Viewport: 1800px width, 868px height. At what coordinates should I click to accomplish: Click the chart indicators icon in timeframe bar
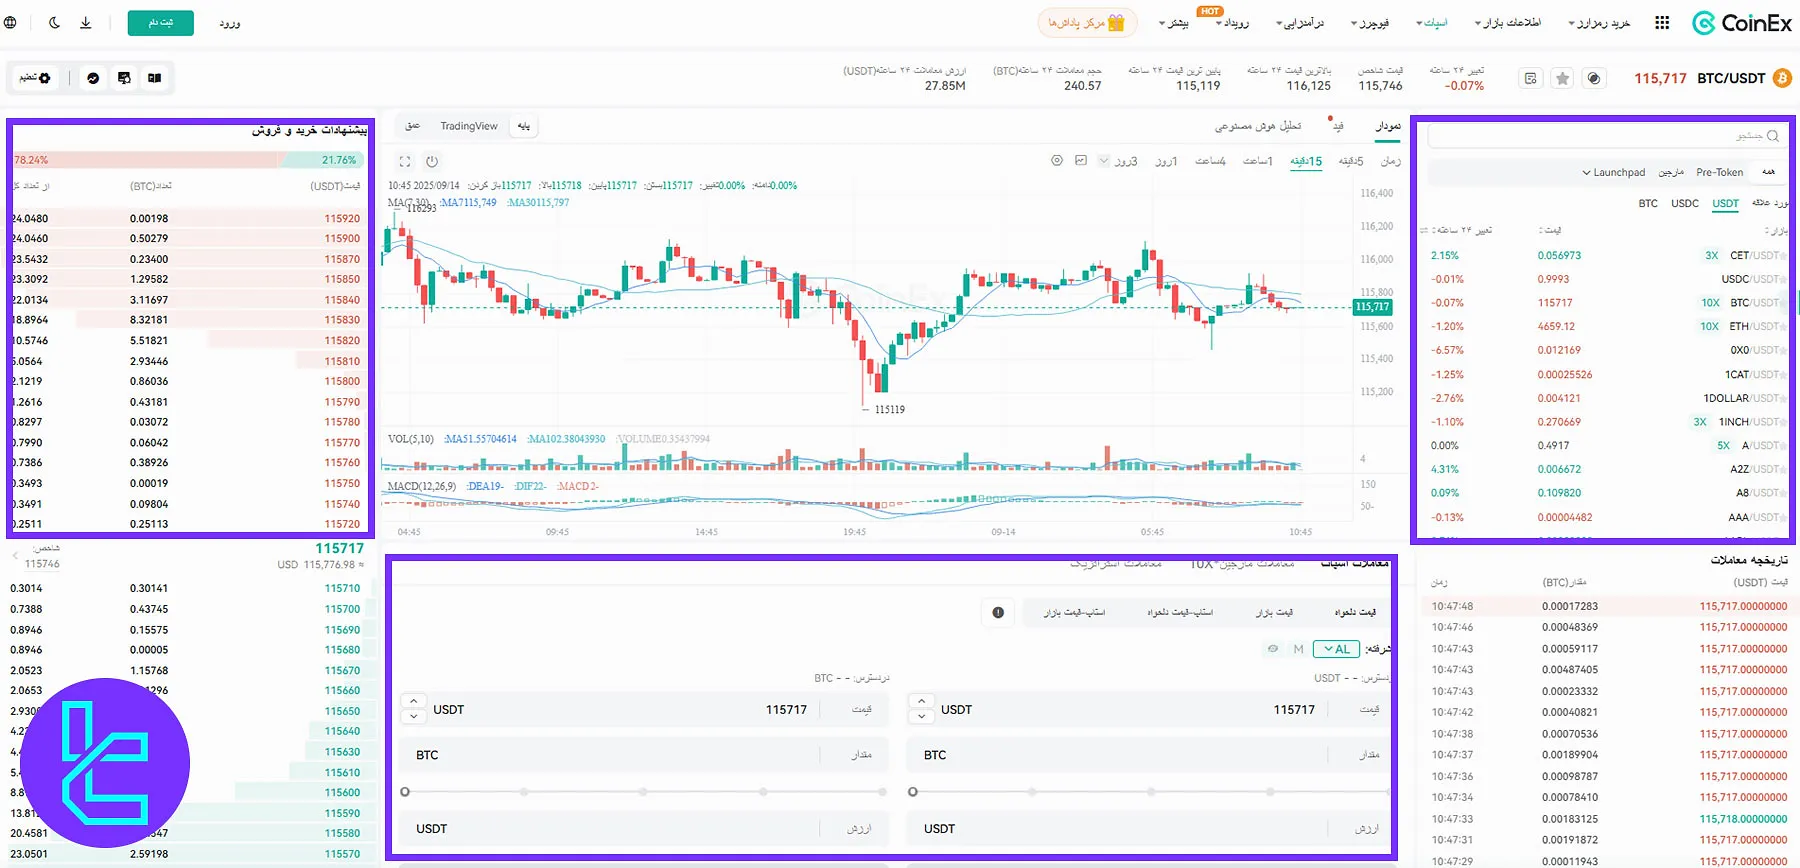(1080, 160)
